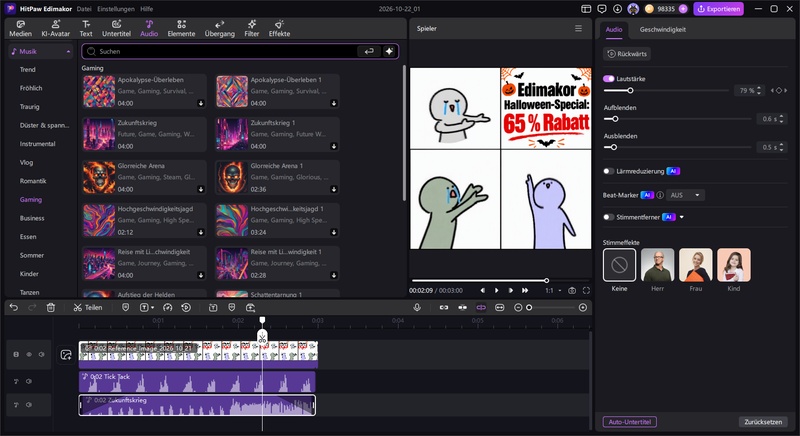
Task: Adjust the Lautstärke 79% stepper arrows
Action: (759, 90)
